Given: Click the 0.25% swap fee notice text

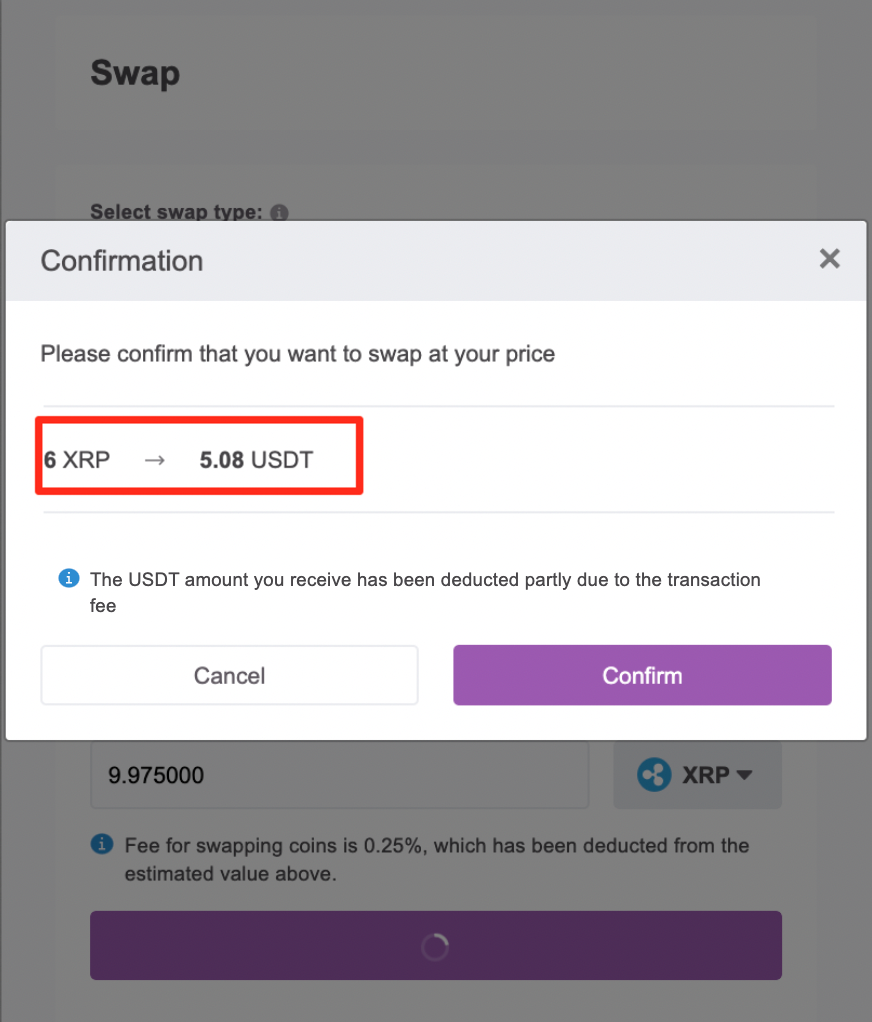Looking at the screenshot, I should pyautogui.click(x=437, y=859).
